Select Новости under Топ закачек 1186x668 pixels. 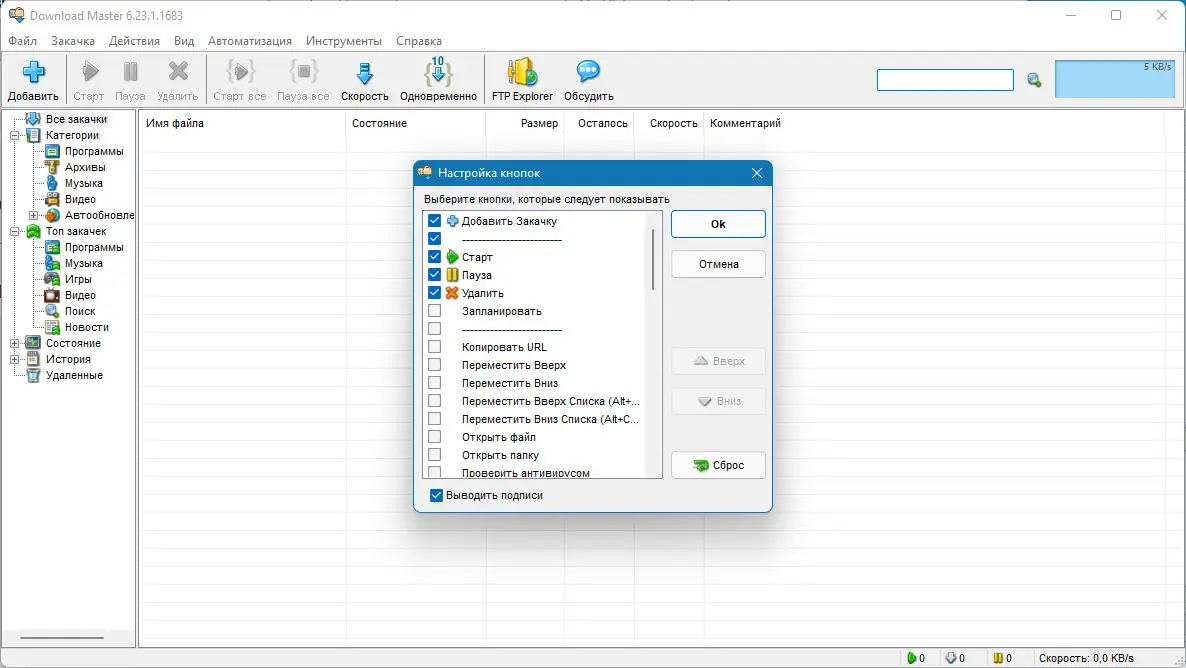[86, 327]
